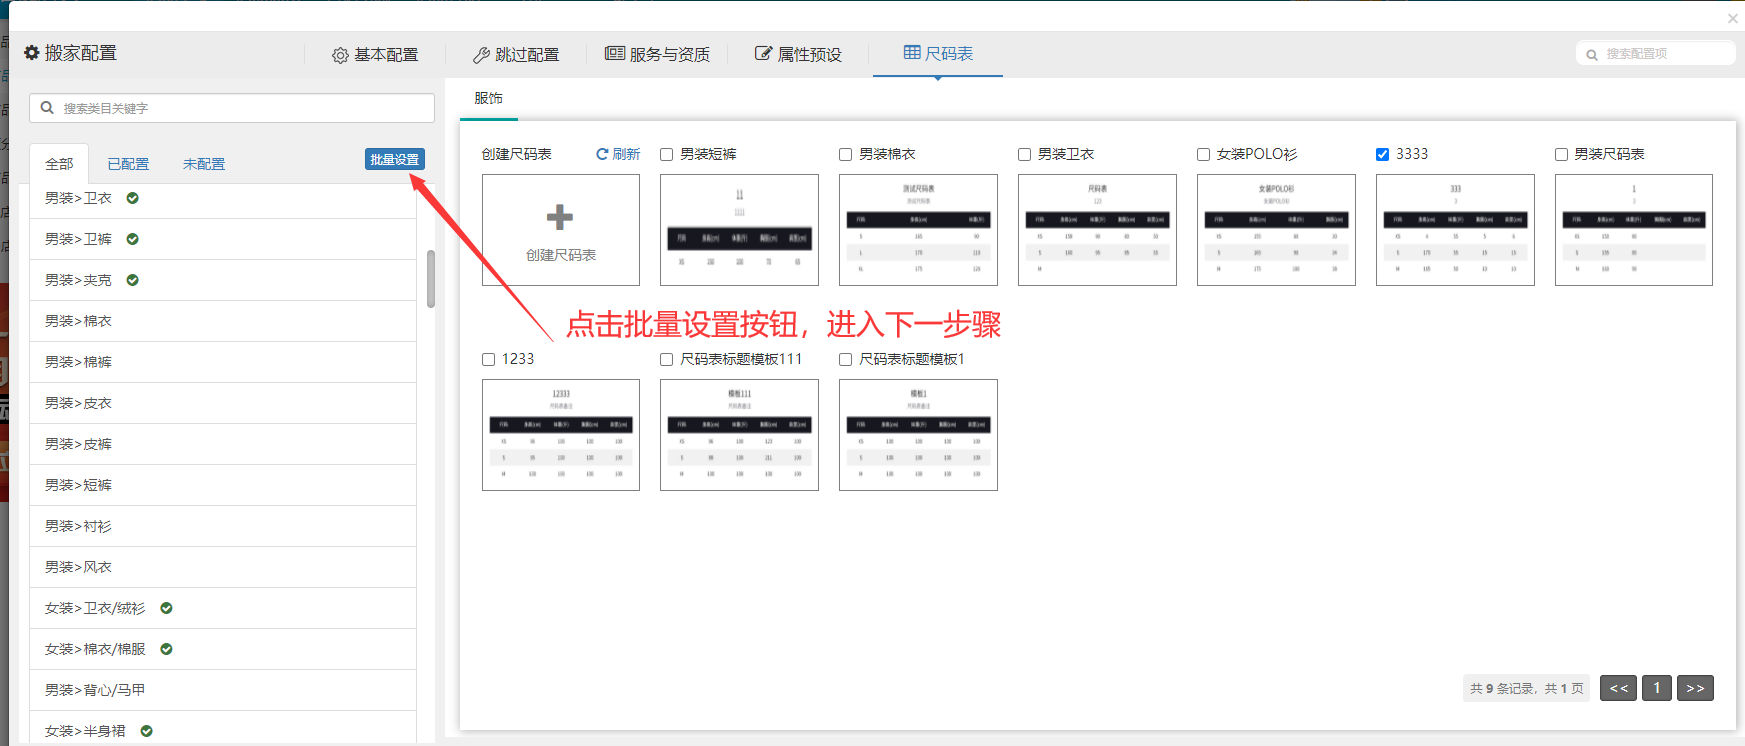Viewport: 1745px width, 746px height.
Task: Click the gear icon of 基本配置
Action: click(x=340, y=55)
